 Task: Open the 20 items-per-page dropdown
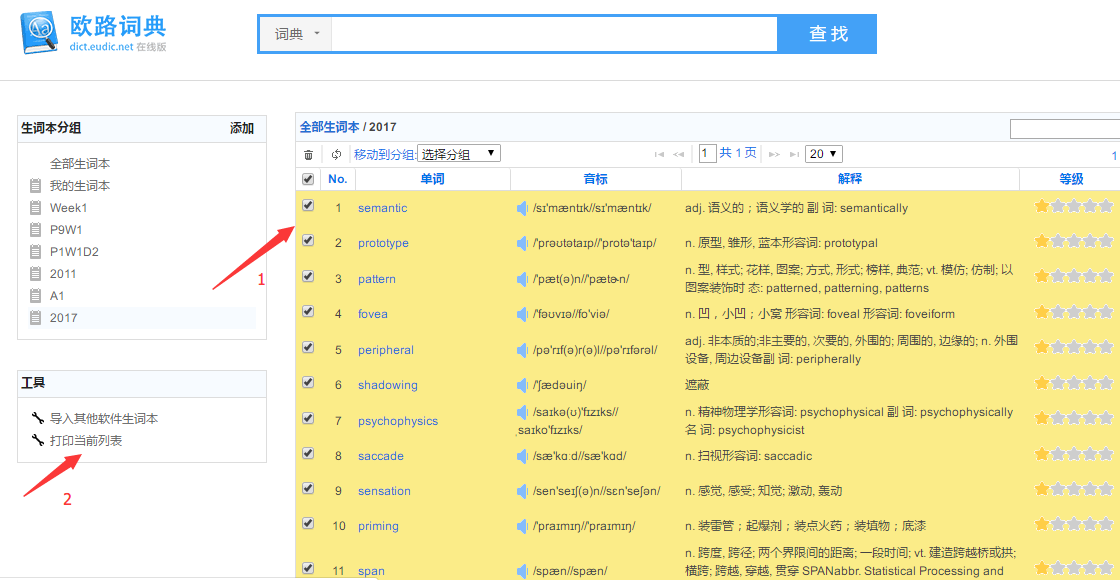[x=824, y=154]
